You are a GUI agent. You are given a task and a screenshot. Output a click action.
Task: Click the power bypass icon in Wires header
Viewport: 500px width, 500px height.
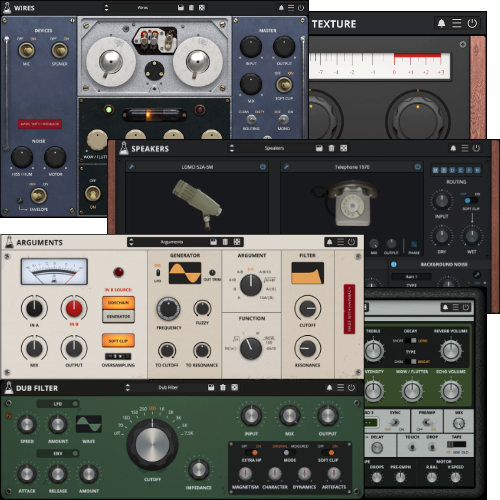[301, 8]
